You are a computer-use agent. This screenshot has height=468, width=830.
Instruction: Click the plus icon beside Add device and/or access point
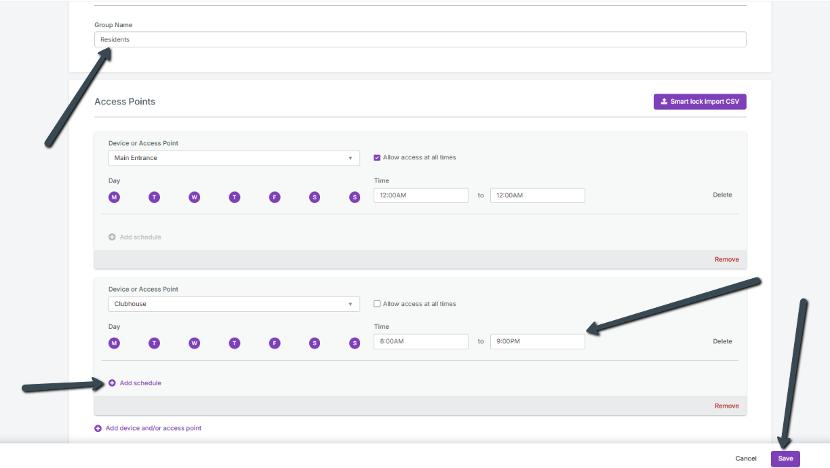[98, 428]
